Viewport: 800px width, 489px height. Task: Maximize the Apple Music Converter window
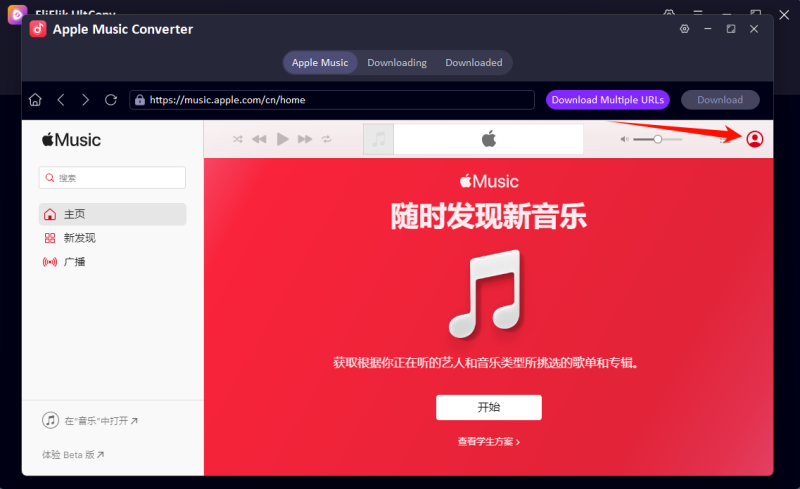click(731, 29)
